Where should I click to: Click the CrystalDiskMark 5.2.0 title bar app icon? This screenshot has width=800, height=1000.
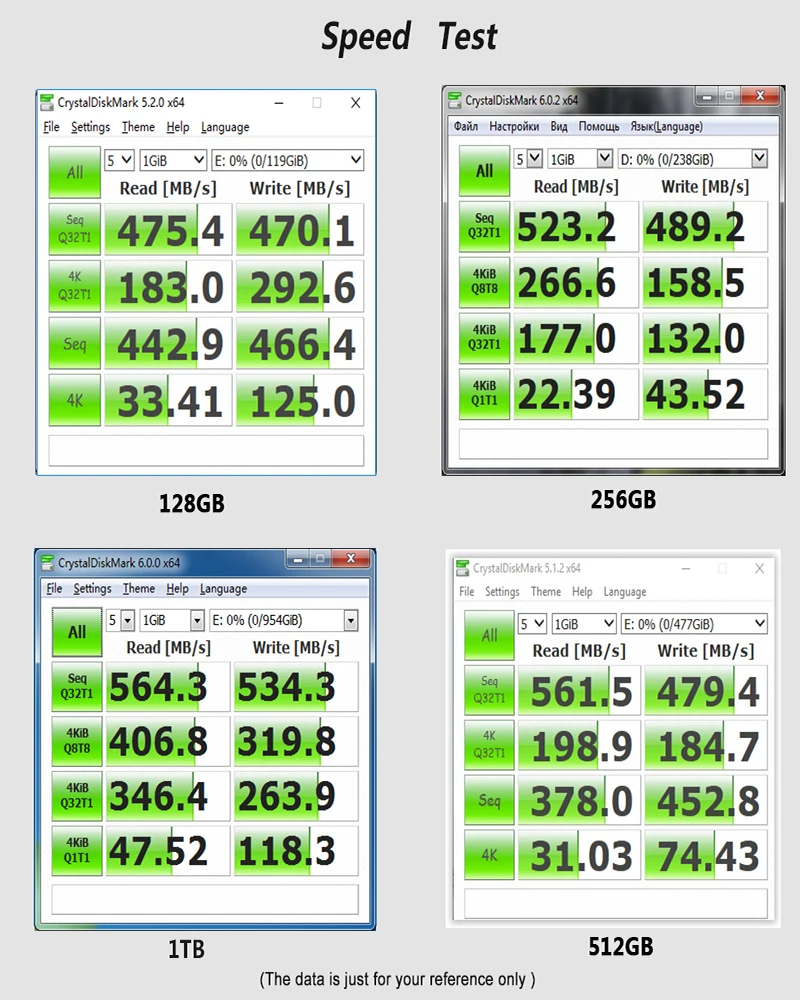pos(47,102)
